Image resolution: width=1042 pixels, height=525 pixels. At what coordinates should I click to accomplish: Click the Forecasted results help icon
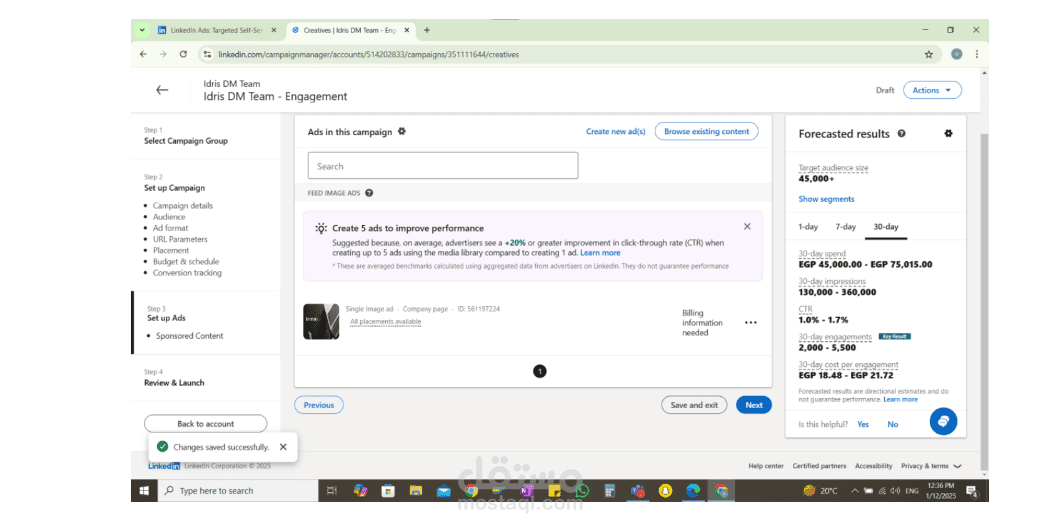click(x=902, y=134)
